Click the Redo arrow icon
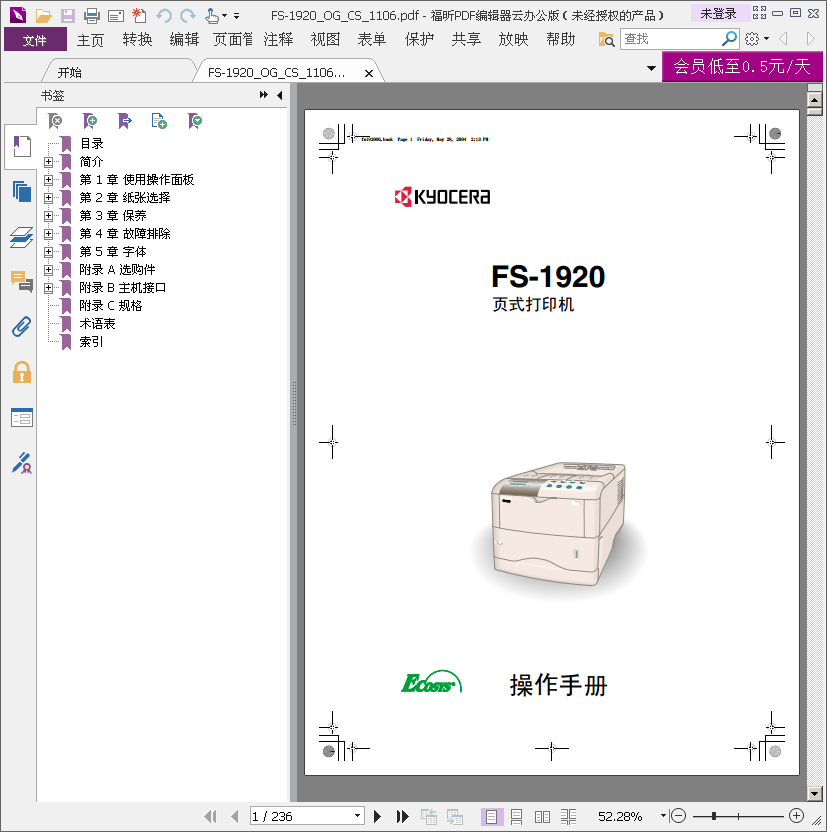 coord(188,16)
